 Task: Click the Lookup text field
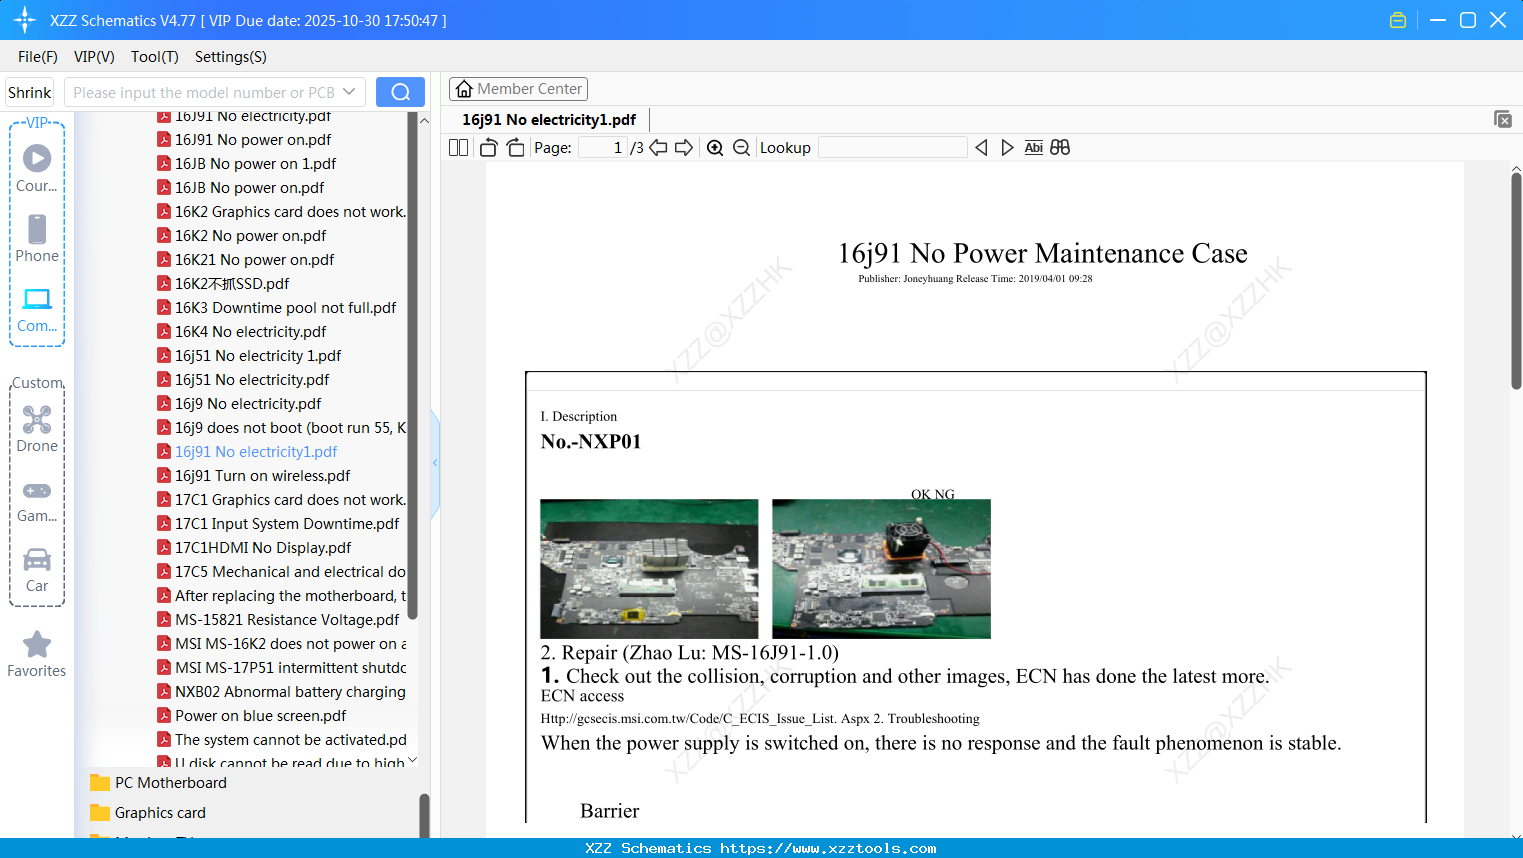(893, 148)
